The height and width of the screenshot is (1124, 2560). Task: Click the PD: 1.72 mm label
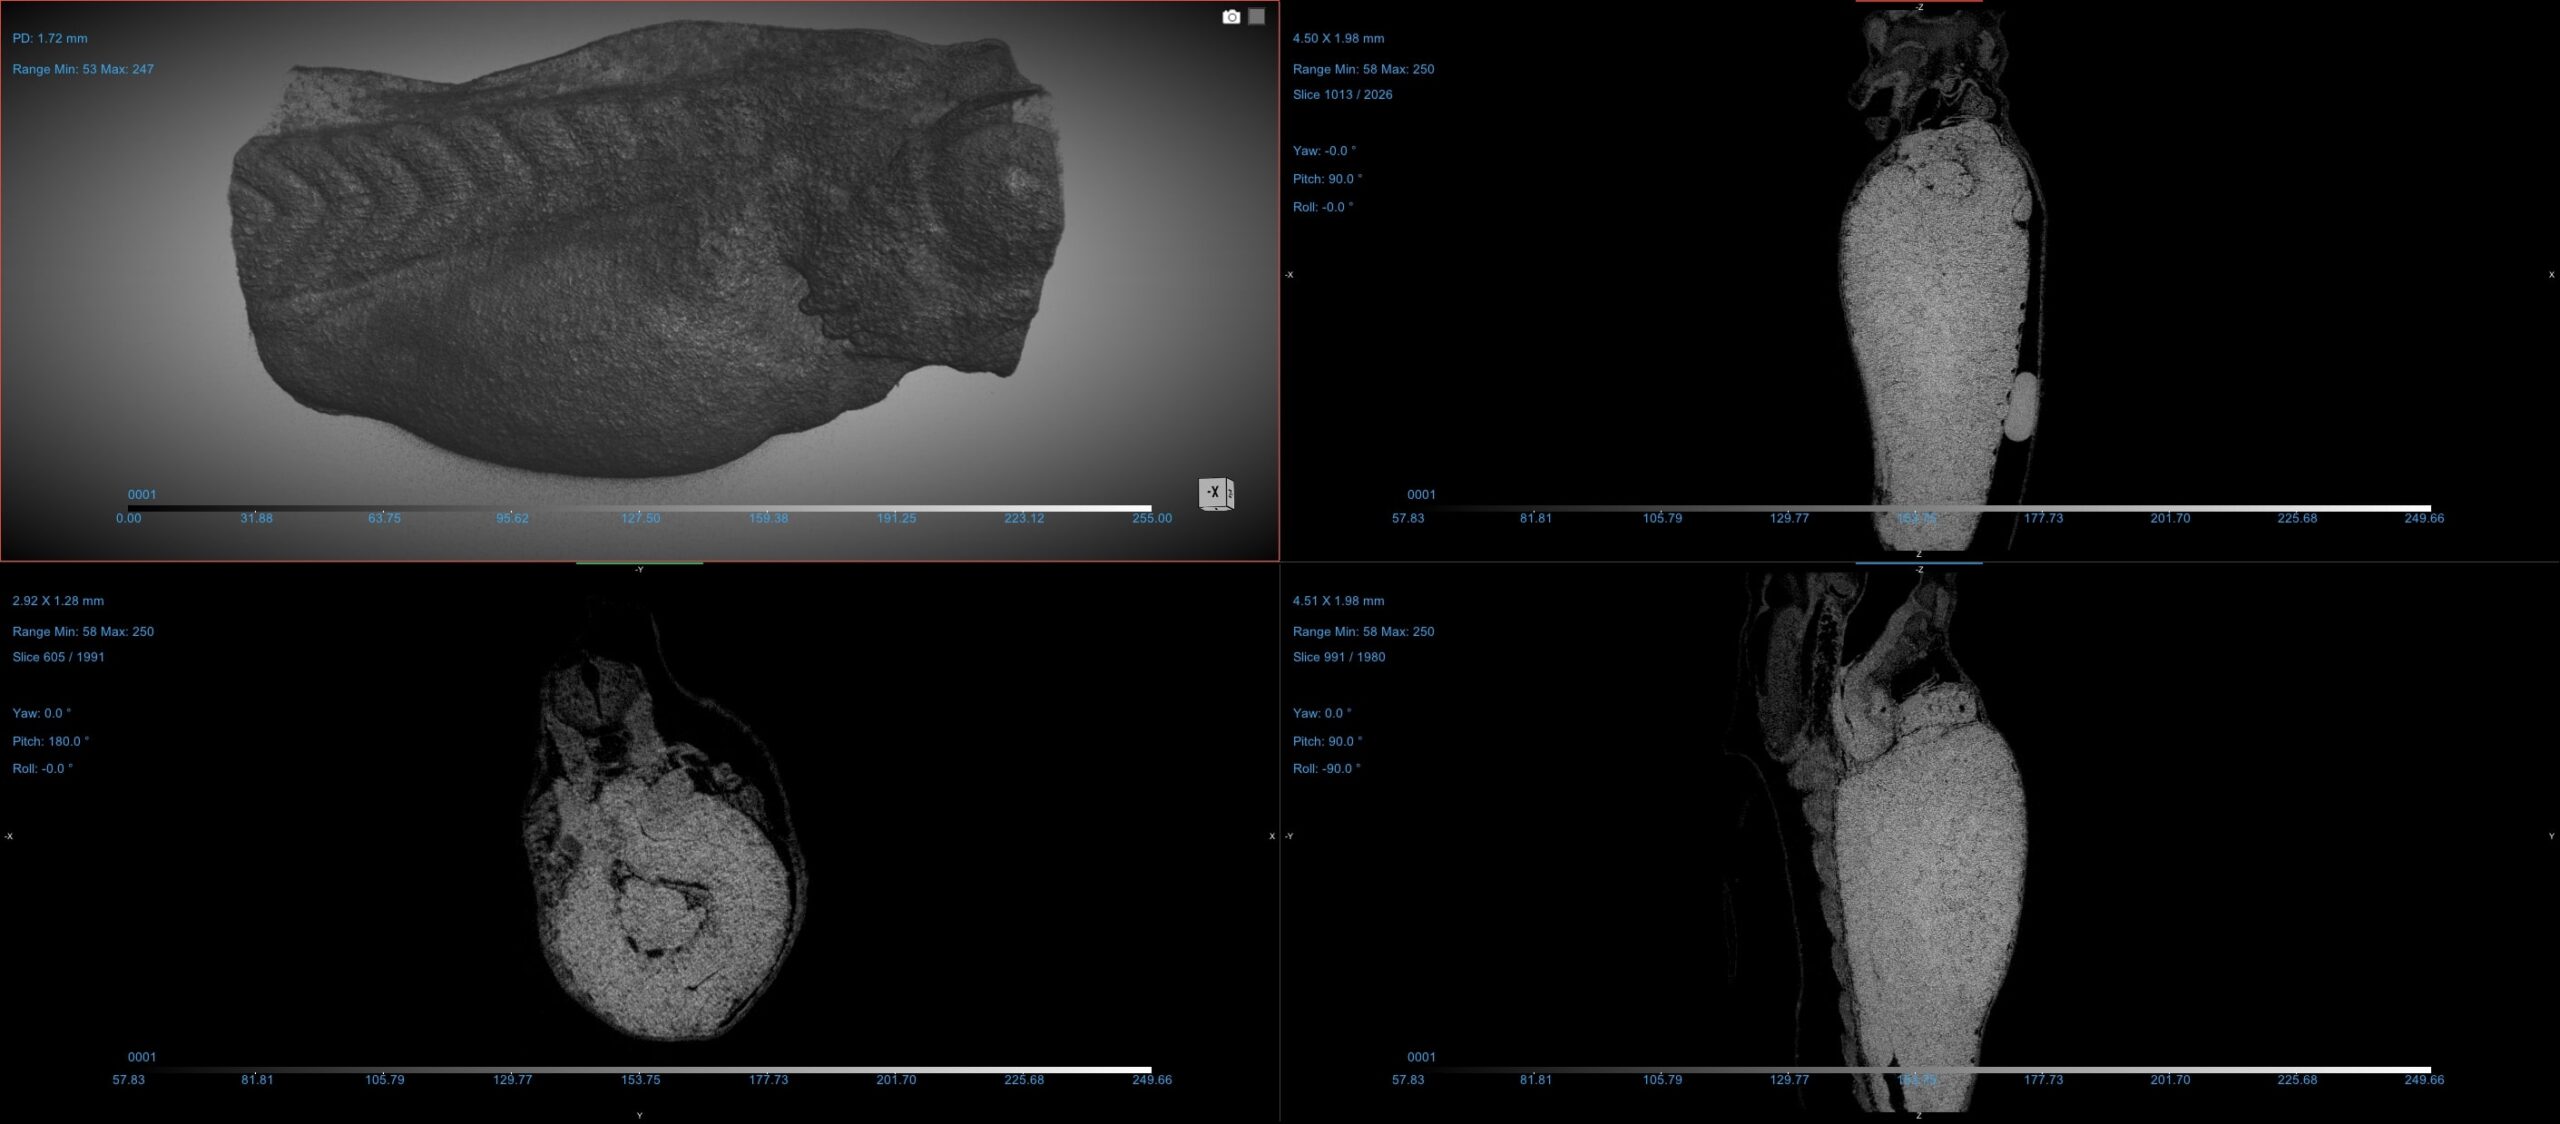click(x=50, y=38)
